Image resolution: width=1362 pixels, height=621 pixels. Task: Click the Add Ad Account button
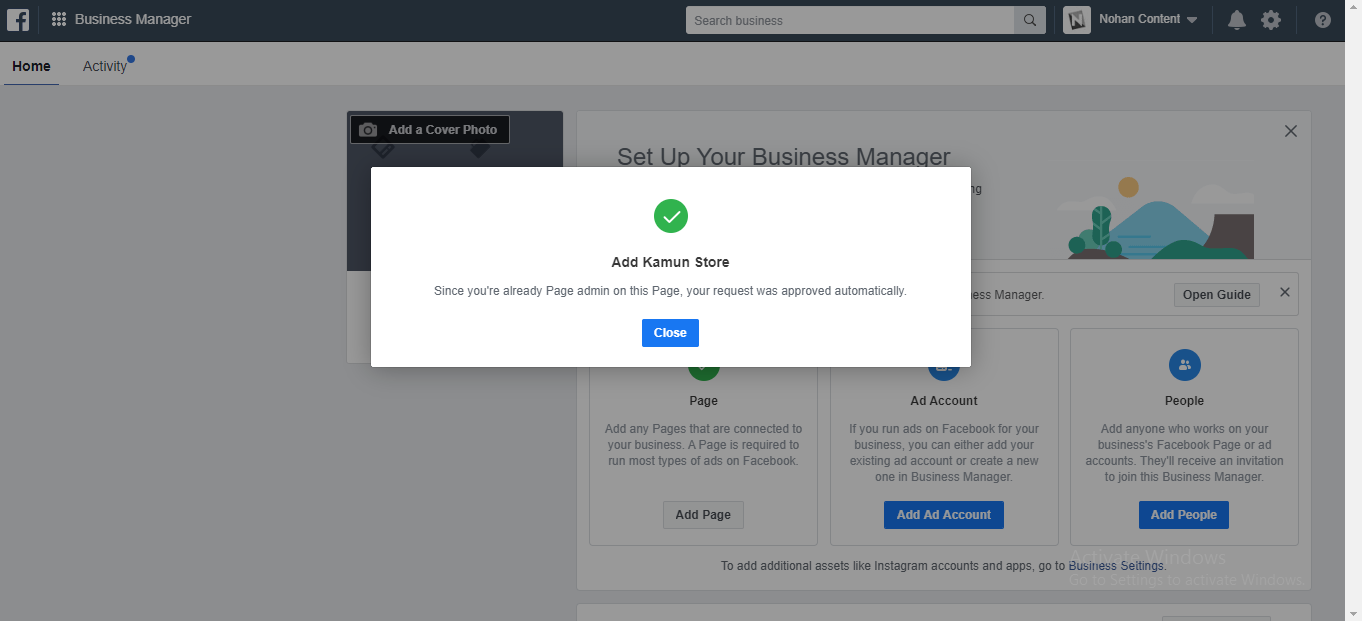pyautogui.click(x=944, y=515)
